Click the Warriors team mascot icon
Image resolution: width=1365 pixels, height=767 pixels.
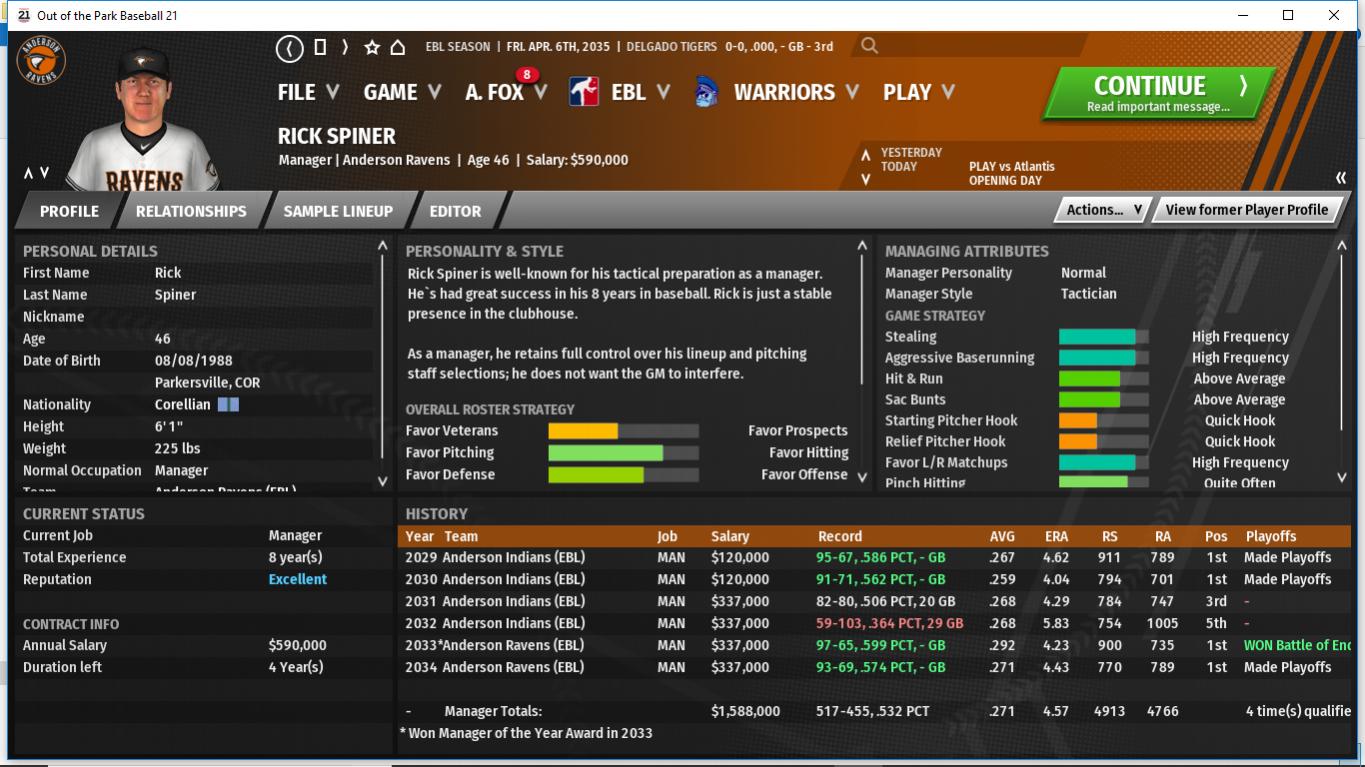tap(706, 92)
